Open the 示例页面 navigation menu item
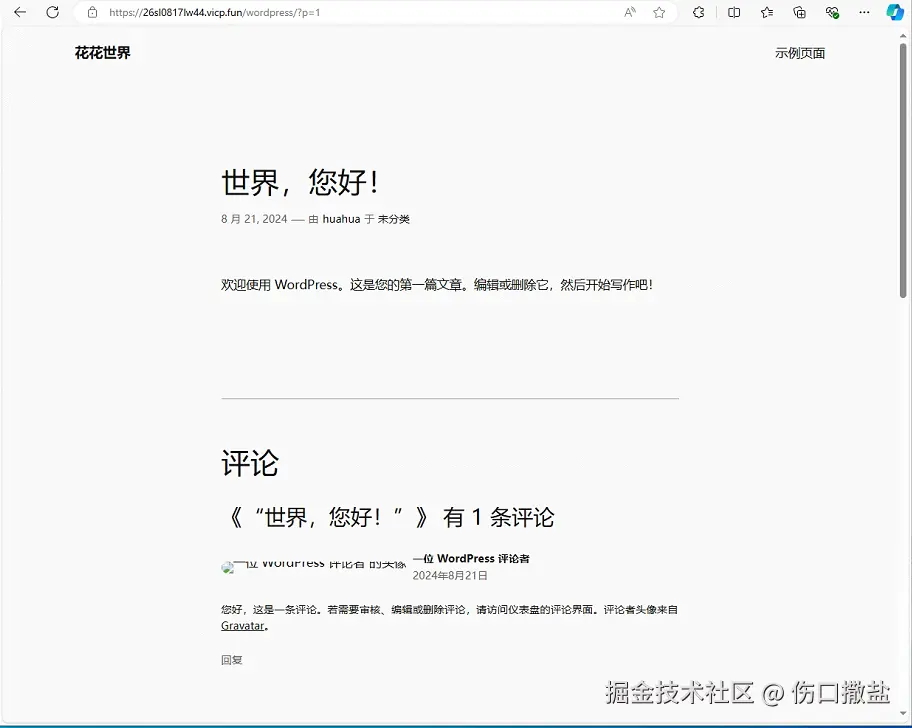 [x=800, y=53]
